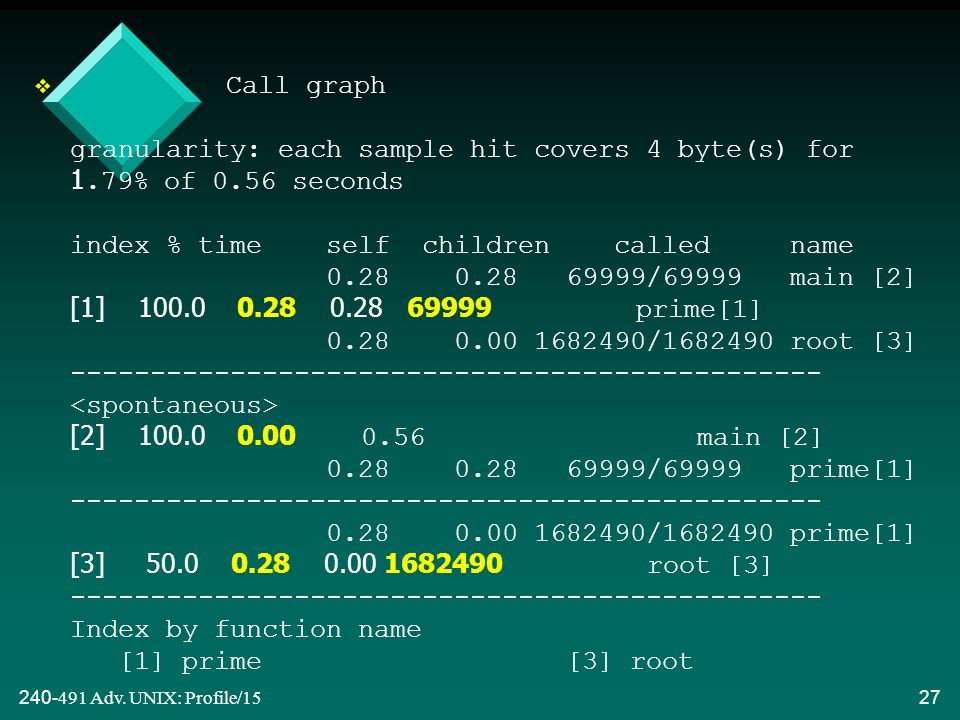Click 'main [2]' in the first block
This screenshot has width=960, height=720.
(x=852, y=277)
